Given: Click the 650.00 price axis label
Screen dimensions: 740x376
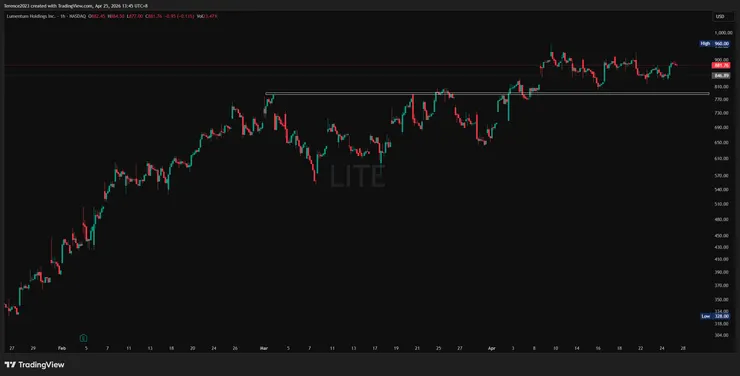Looking at the screenshot, I should [722, 142].
